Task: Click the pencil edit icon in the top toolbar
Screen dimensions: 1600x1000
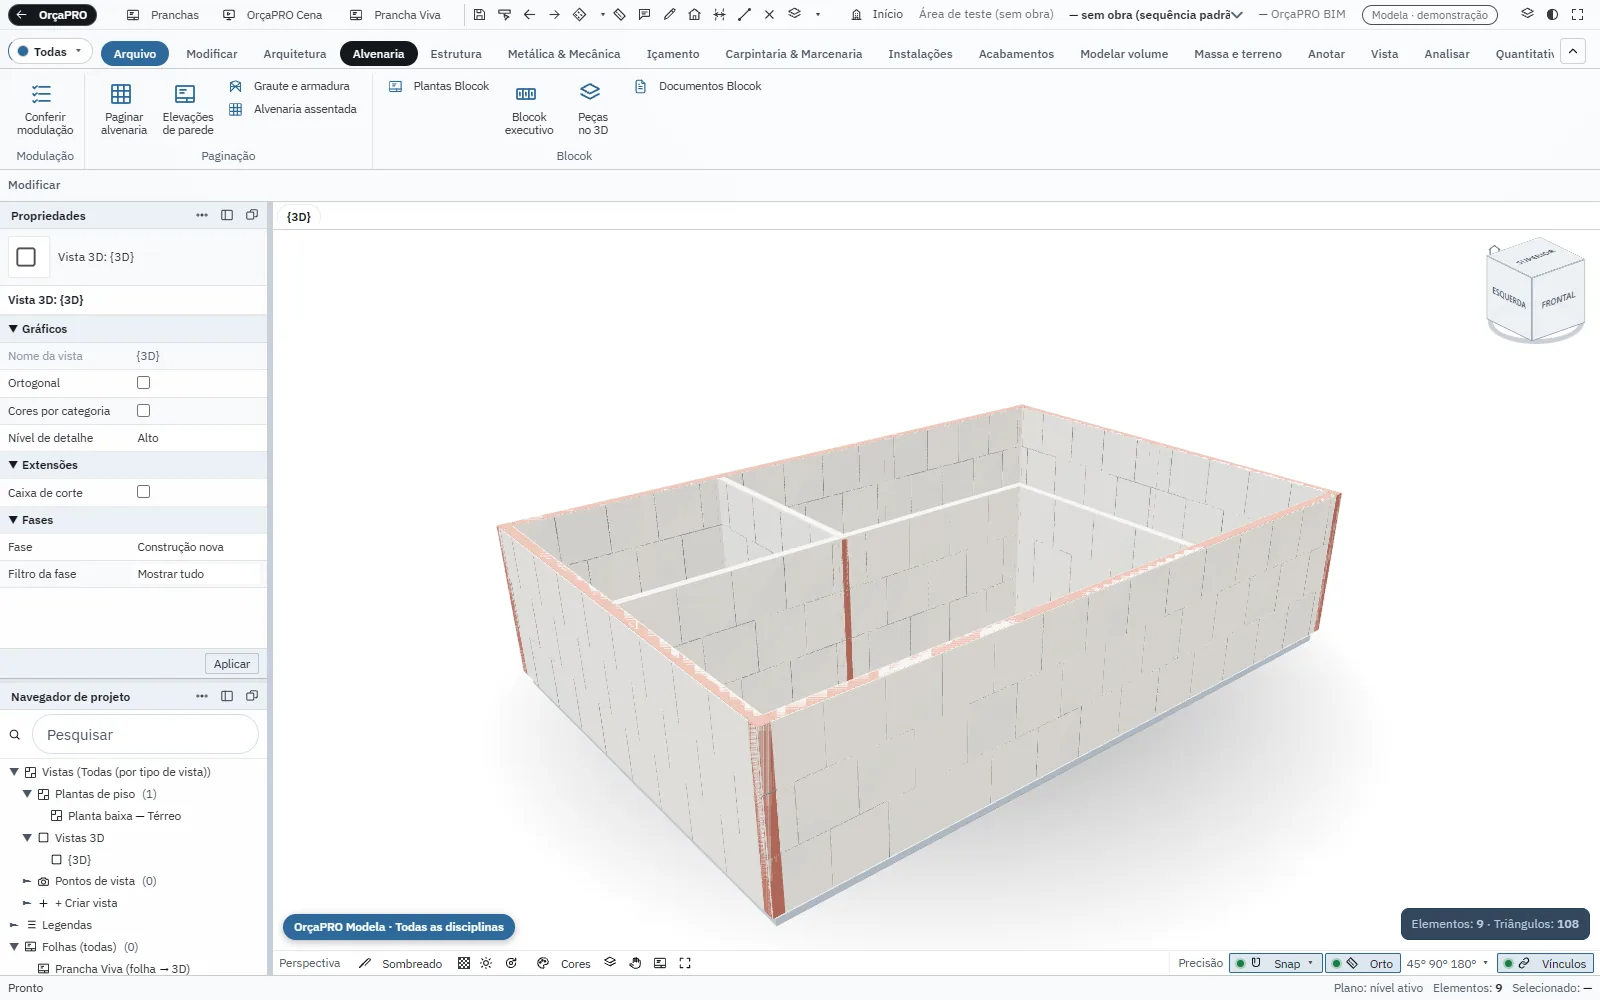Action: 669,15
